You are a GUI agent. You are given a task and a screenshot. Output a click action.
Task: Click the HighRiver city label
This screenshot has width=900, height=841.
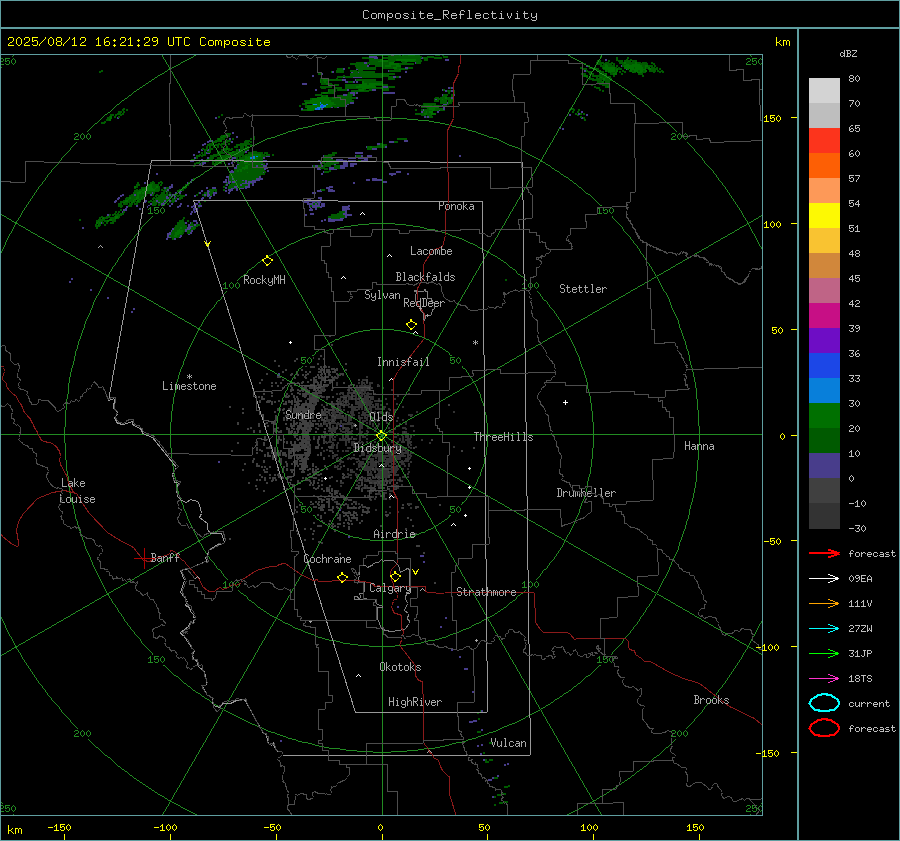(x=415, y=702)
